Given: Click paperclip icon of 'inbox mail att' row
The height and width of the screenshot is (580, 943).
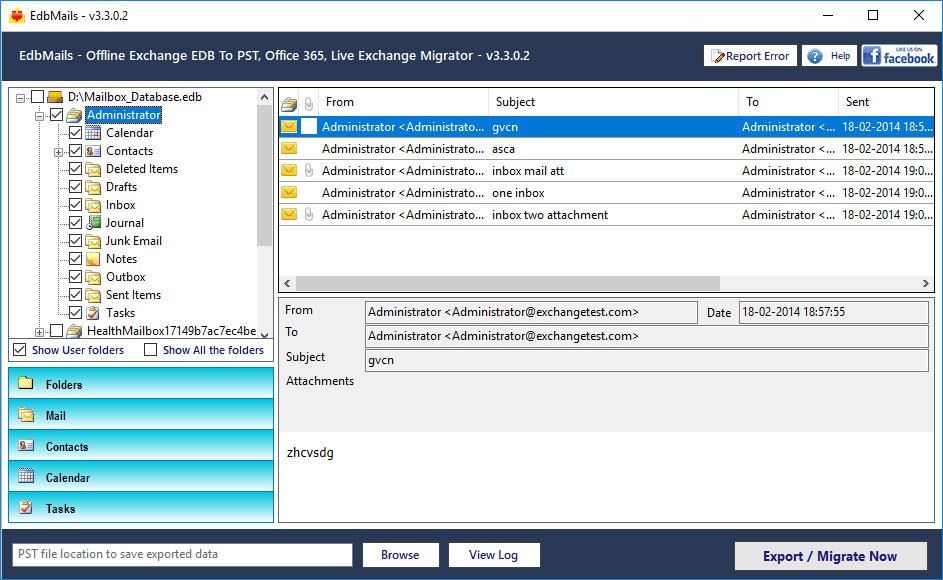Looking at the screenshot, I should coord(309,170).
